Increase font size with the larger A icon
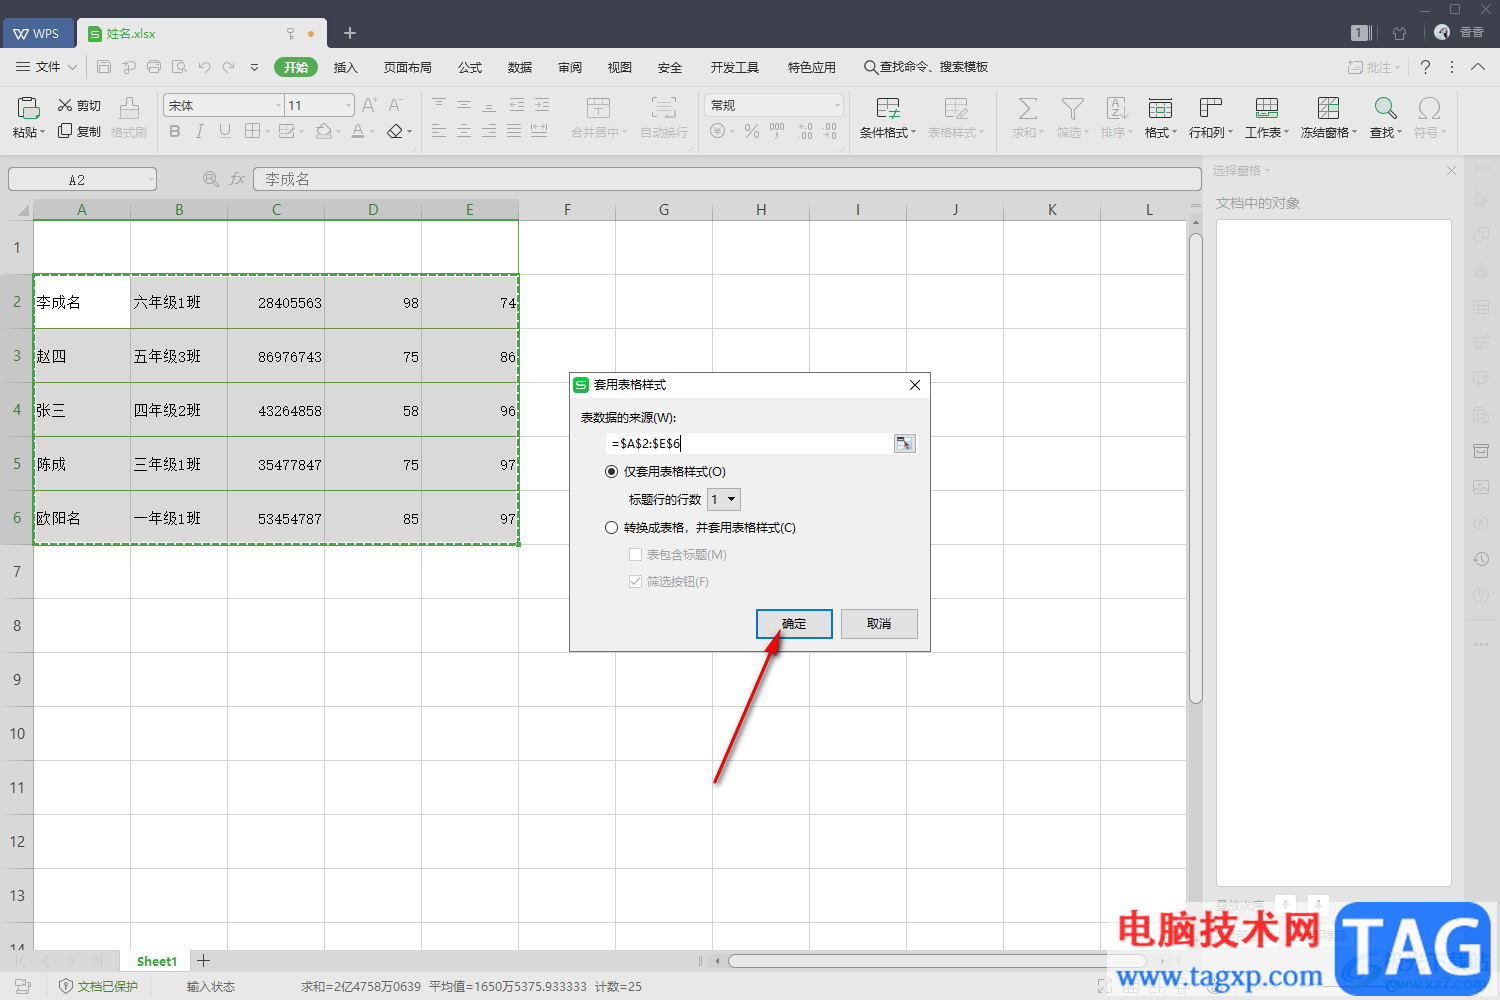Image resolution: width=1500 pixels, height=1000 pixels. [x=369, y=105]
